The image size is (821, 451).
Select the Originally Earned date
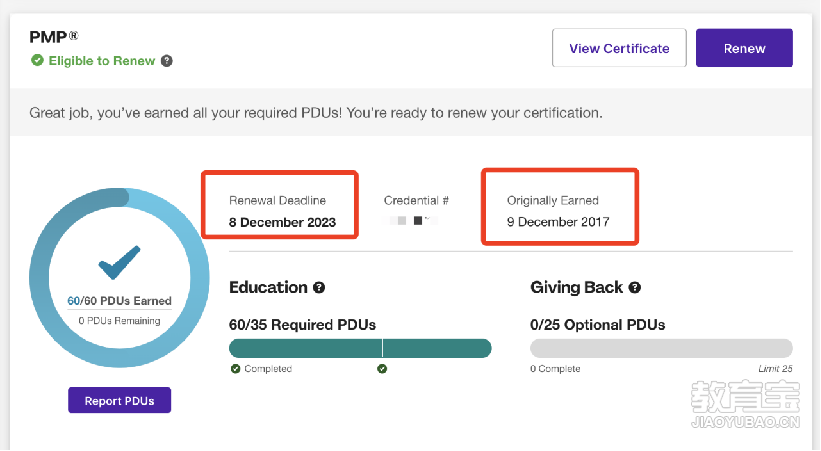point(558,222)
